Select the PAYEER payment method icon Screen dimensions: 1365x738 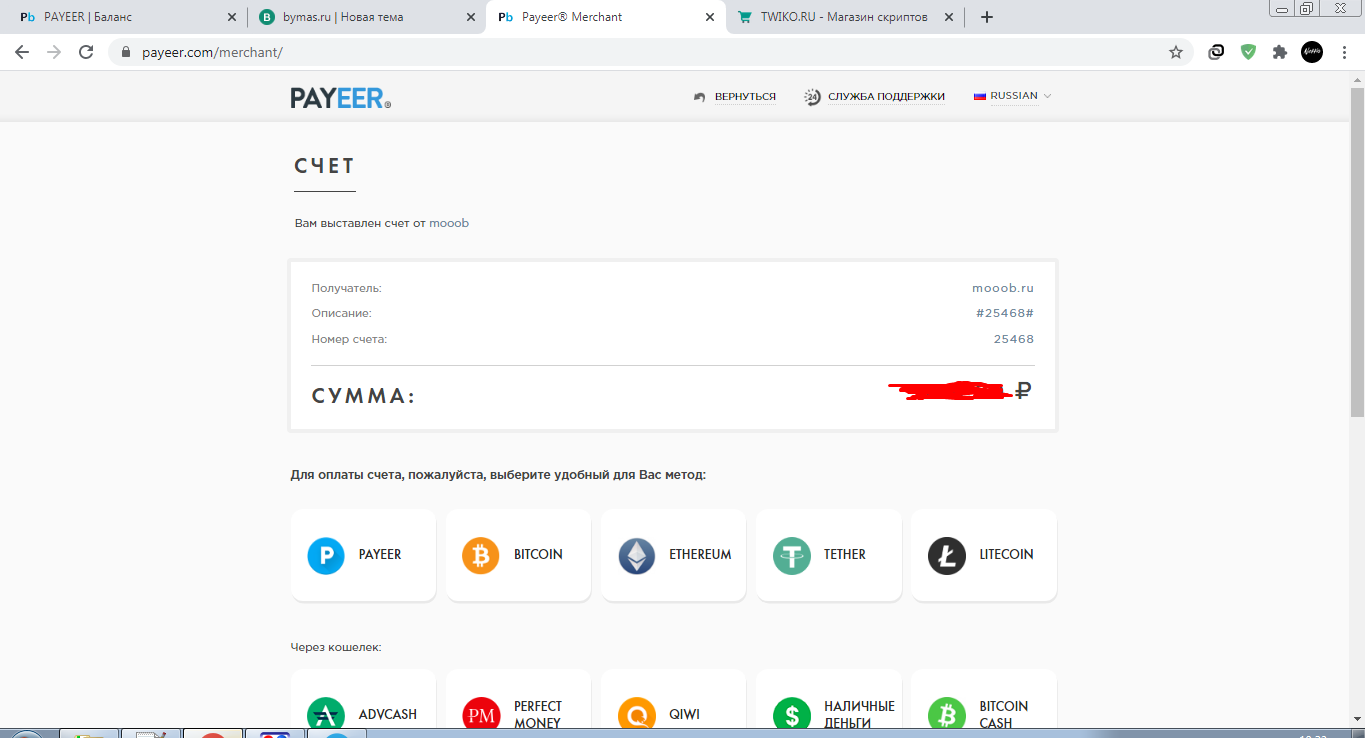pyautogui.click(x=326, y=555)
